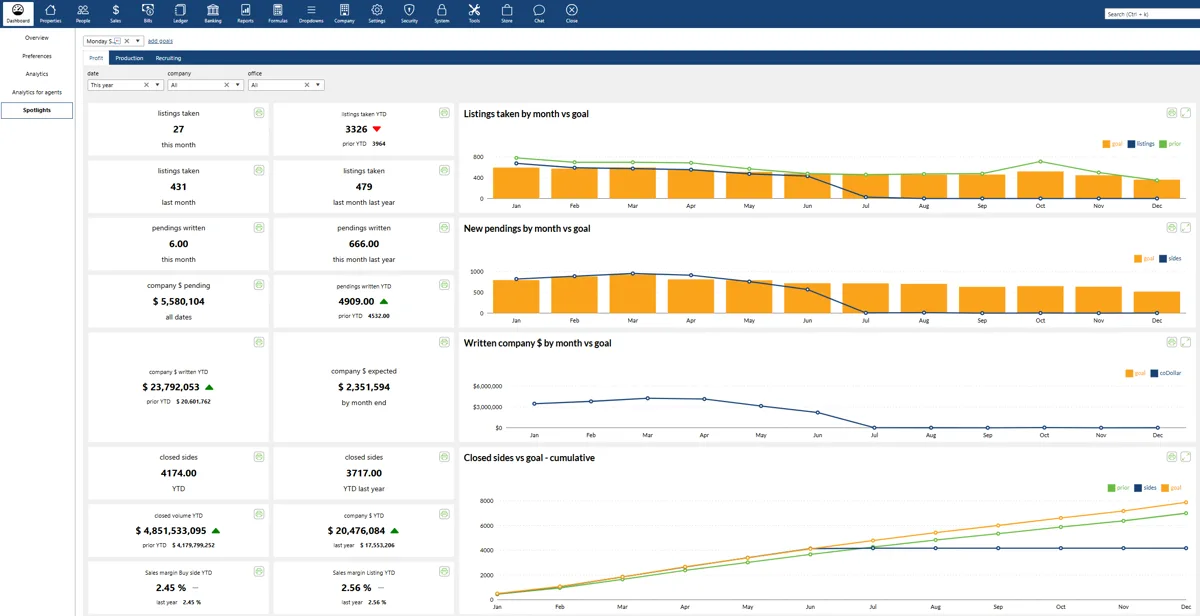Open the Reports module

click(245, 13)
